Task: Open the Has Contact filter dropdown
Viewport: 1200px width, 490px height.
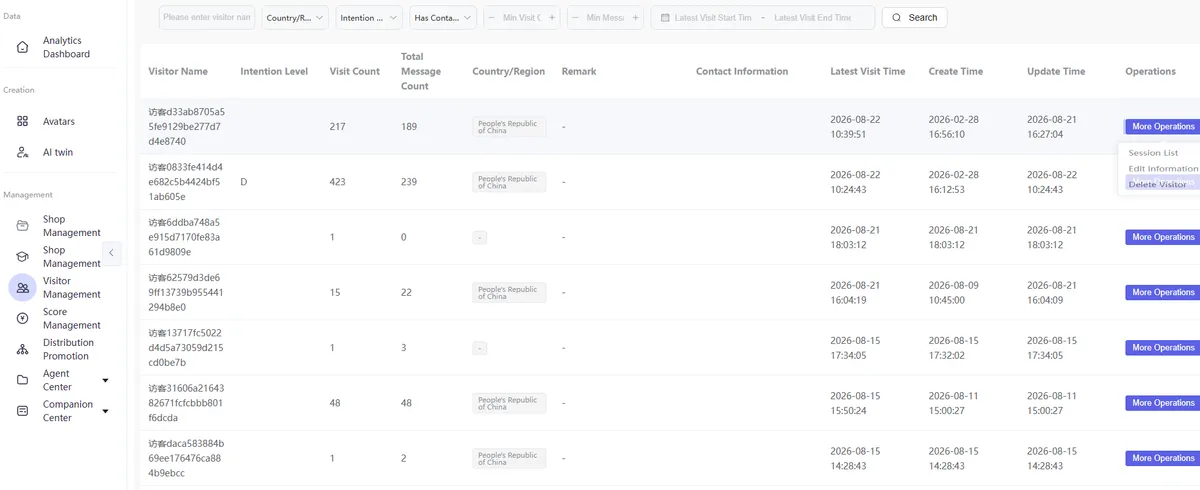Action: click(443, 18)
